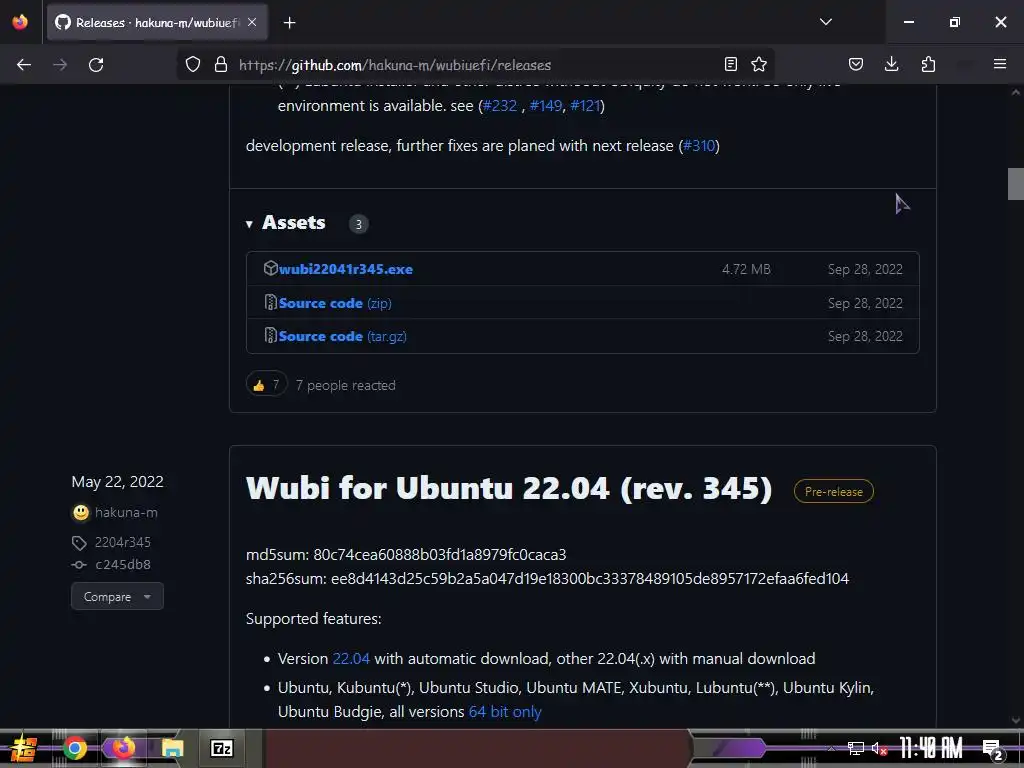The width and height of the screenshot is (1024, 768).
Task: Click the assets count badge 3
Action: point(358,224)
